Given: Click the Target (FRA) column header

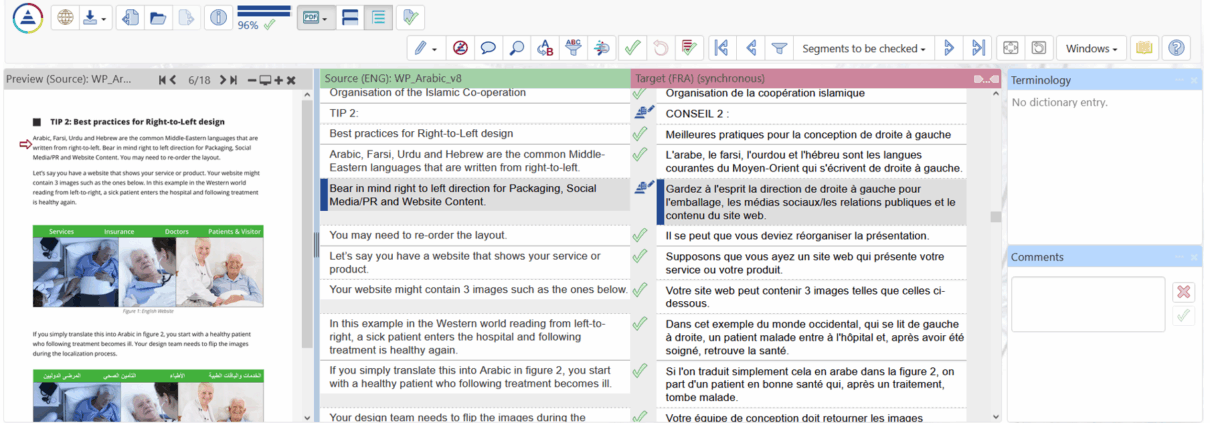Looking at the screenshot, I should [x=815, y=79].
